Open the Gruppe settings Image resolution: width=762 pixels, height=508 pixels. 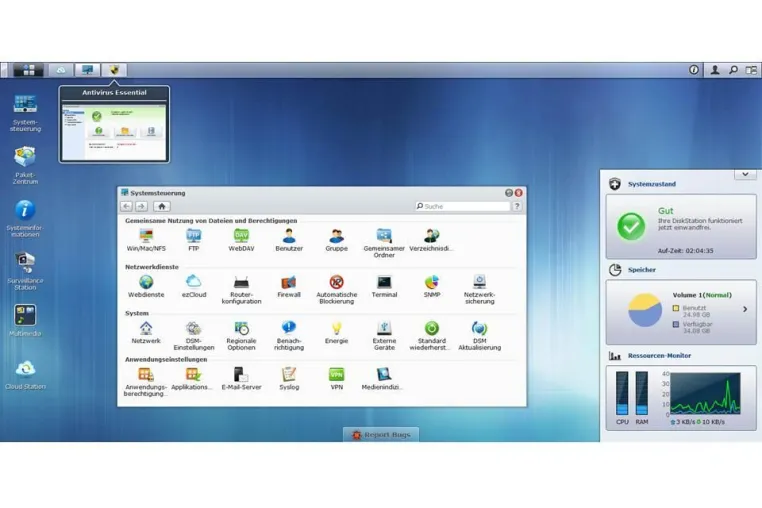336,240
